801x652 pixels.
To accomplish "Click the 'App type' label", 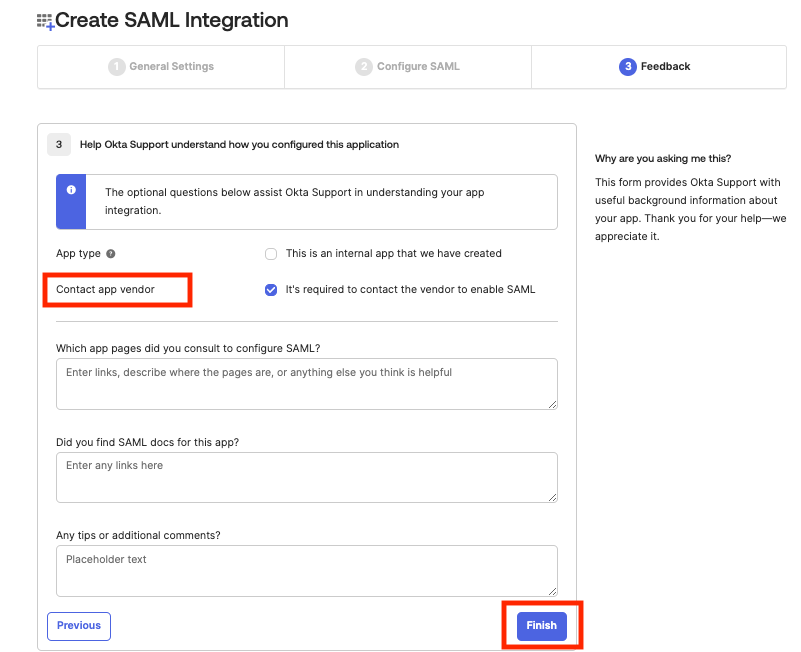I will [78, 254].
